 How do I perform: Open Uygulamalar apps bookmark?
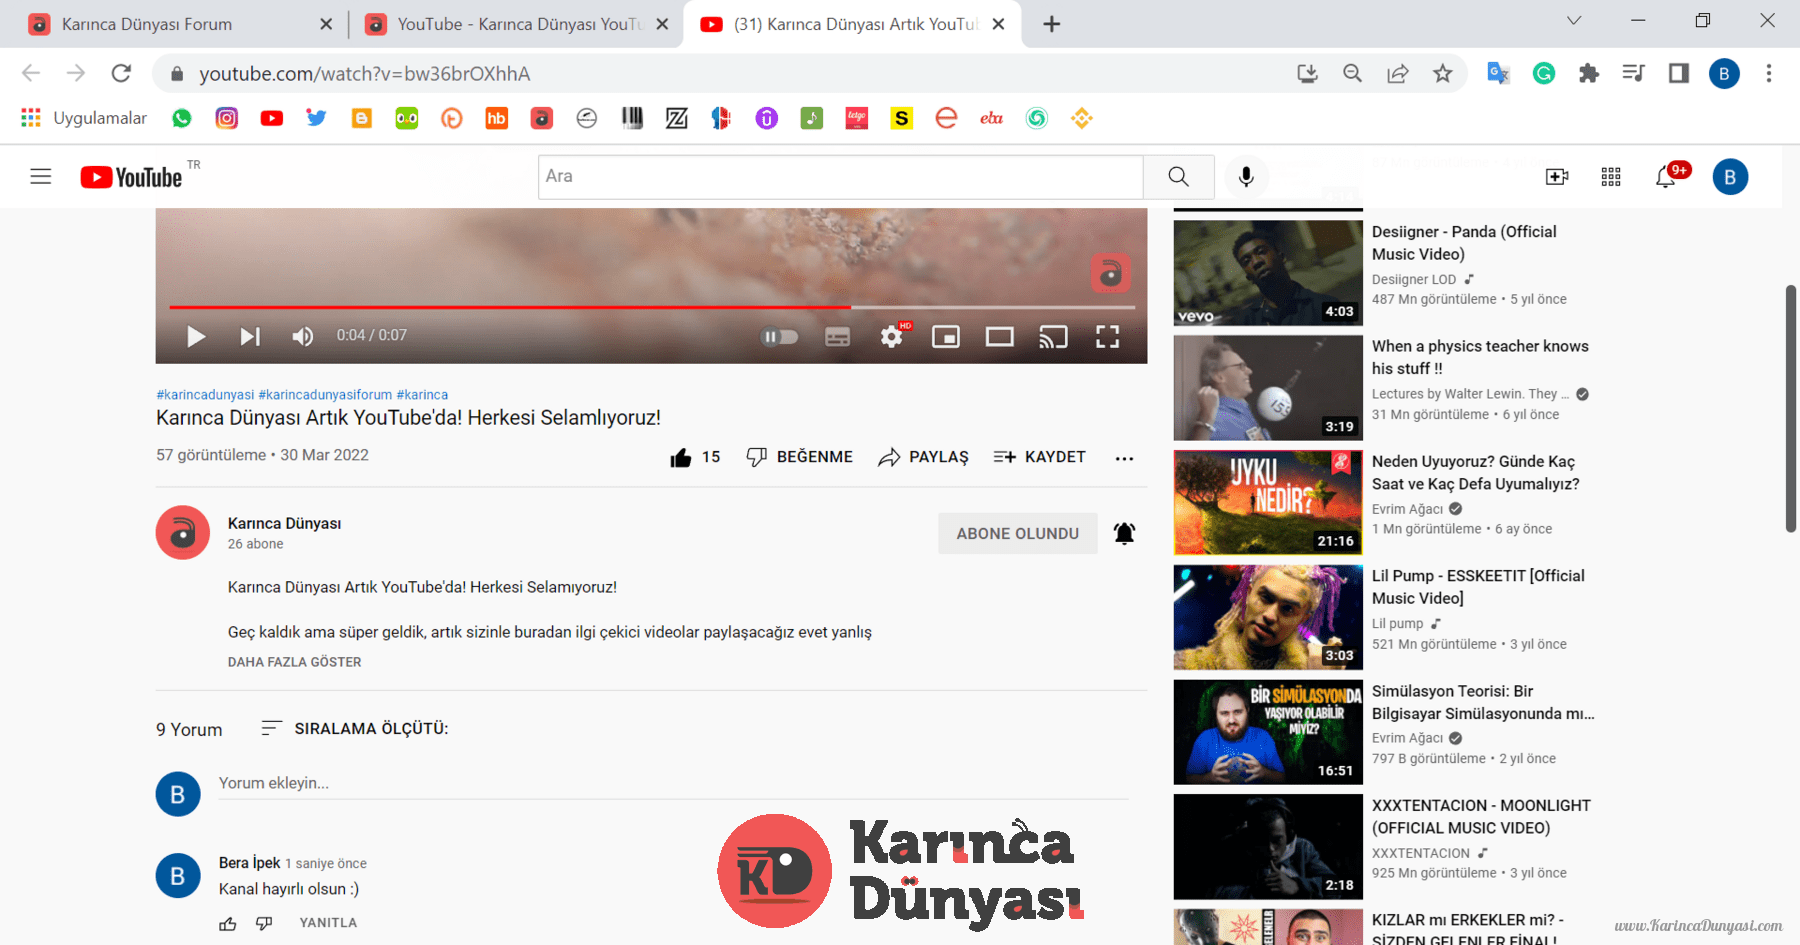[84, 118]
